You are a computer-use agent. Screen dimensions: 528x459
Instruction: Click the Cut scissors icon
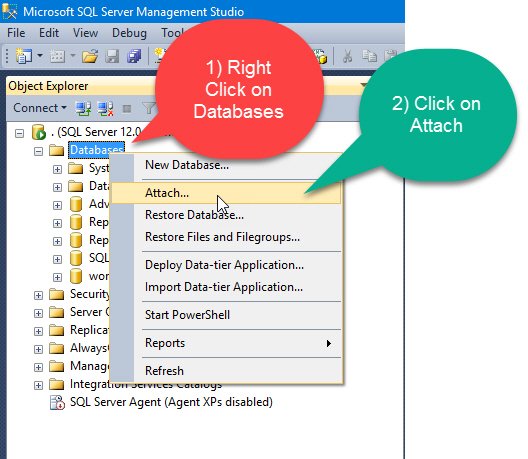click(x=347, y=56)
